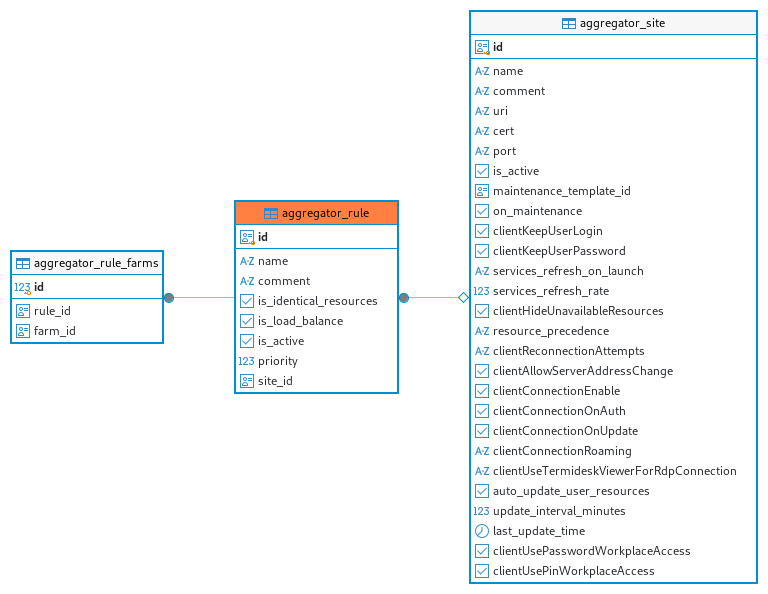Click the boolean icon beside on_maintenance

pyautogui.click(x=482, y=211)
